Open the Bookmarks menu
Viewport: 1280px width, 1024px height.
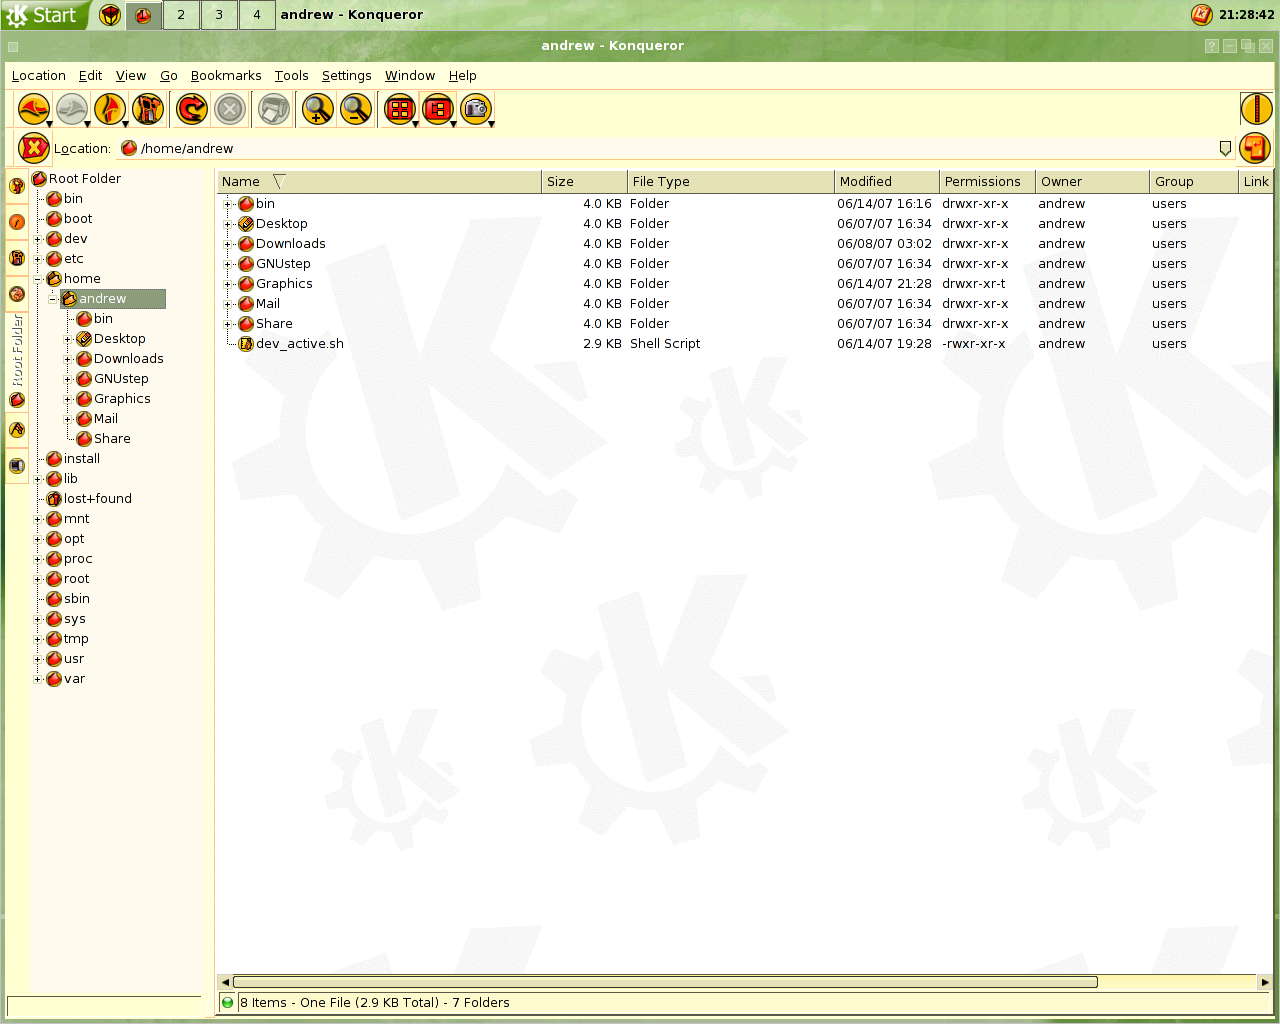click(x=226, y=76)
